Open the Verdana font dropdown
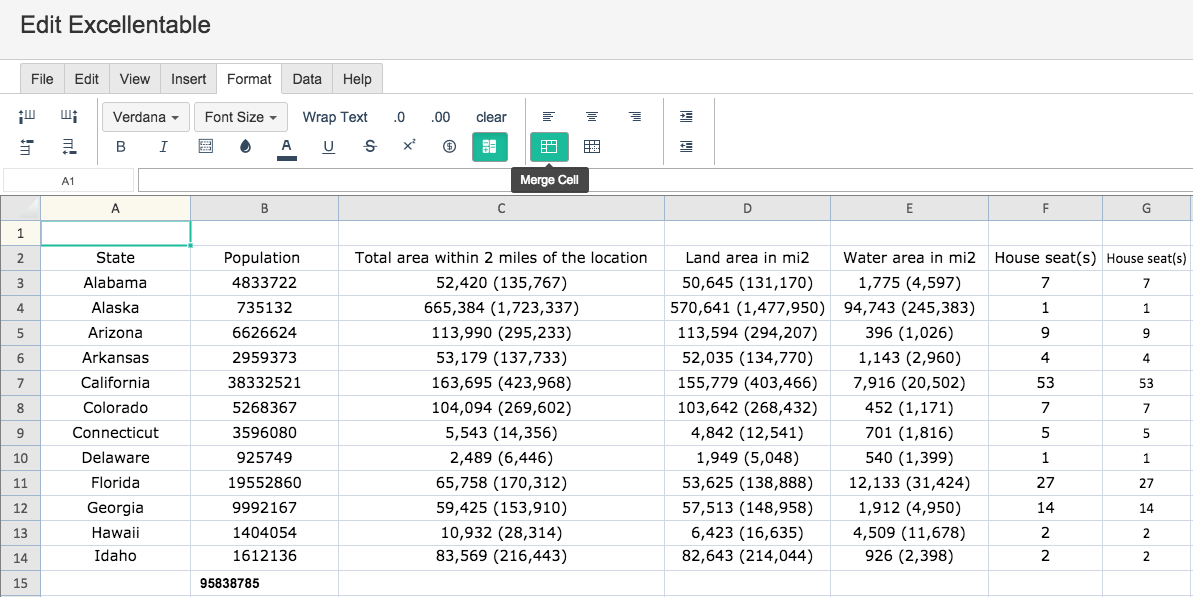The image size is (1193, 597). pyautogui.click(x=145, y=117)
